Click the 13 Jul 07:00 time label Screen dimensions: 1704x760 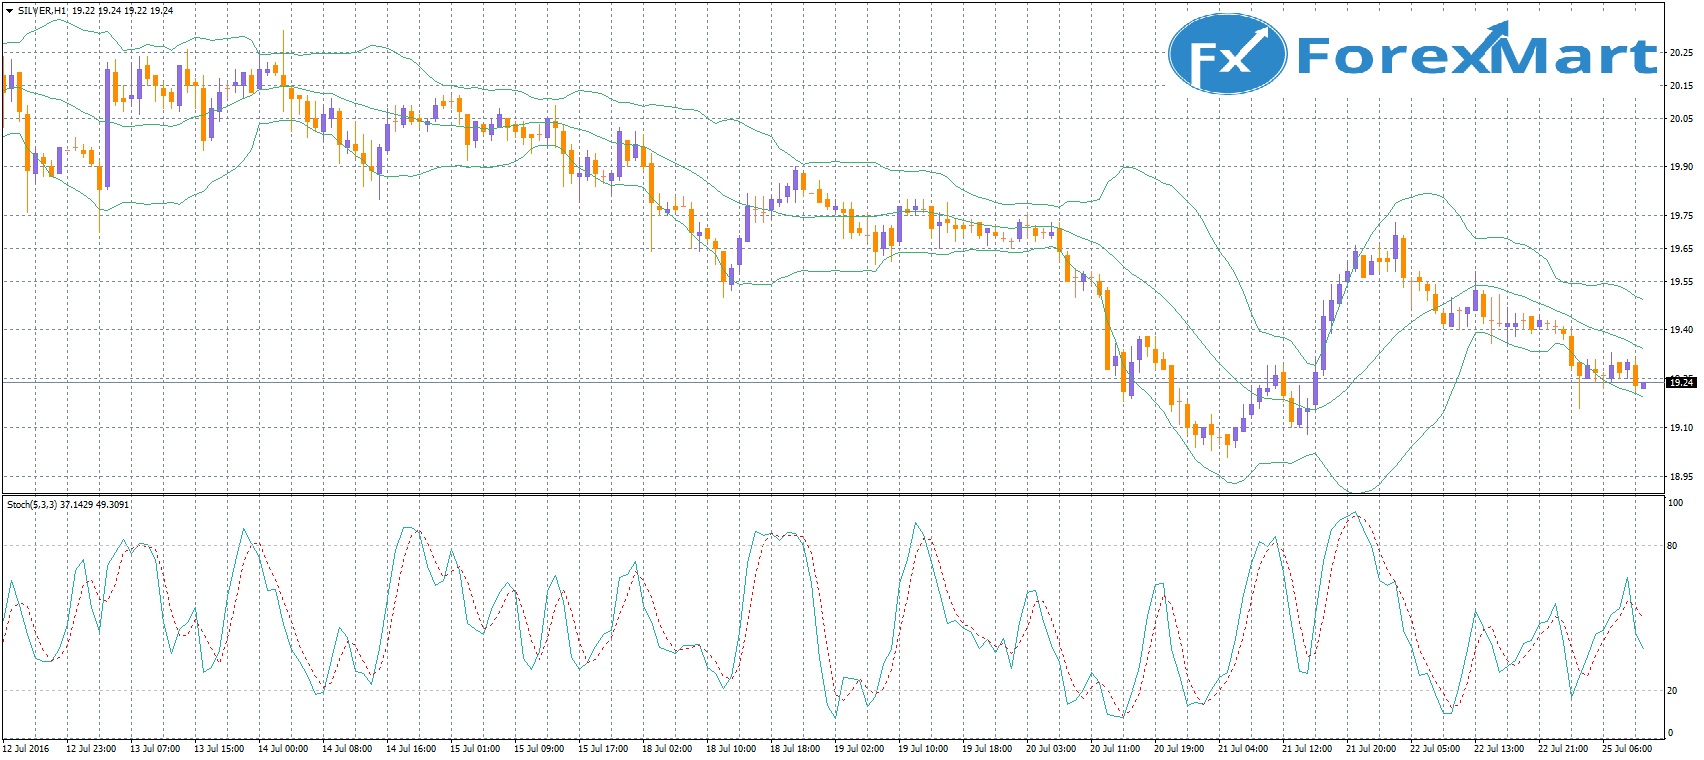[155, 748]
